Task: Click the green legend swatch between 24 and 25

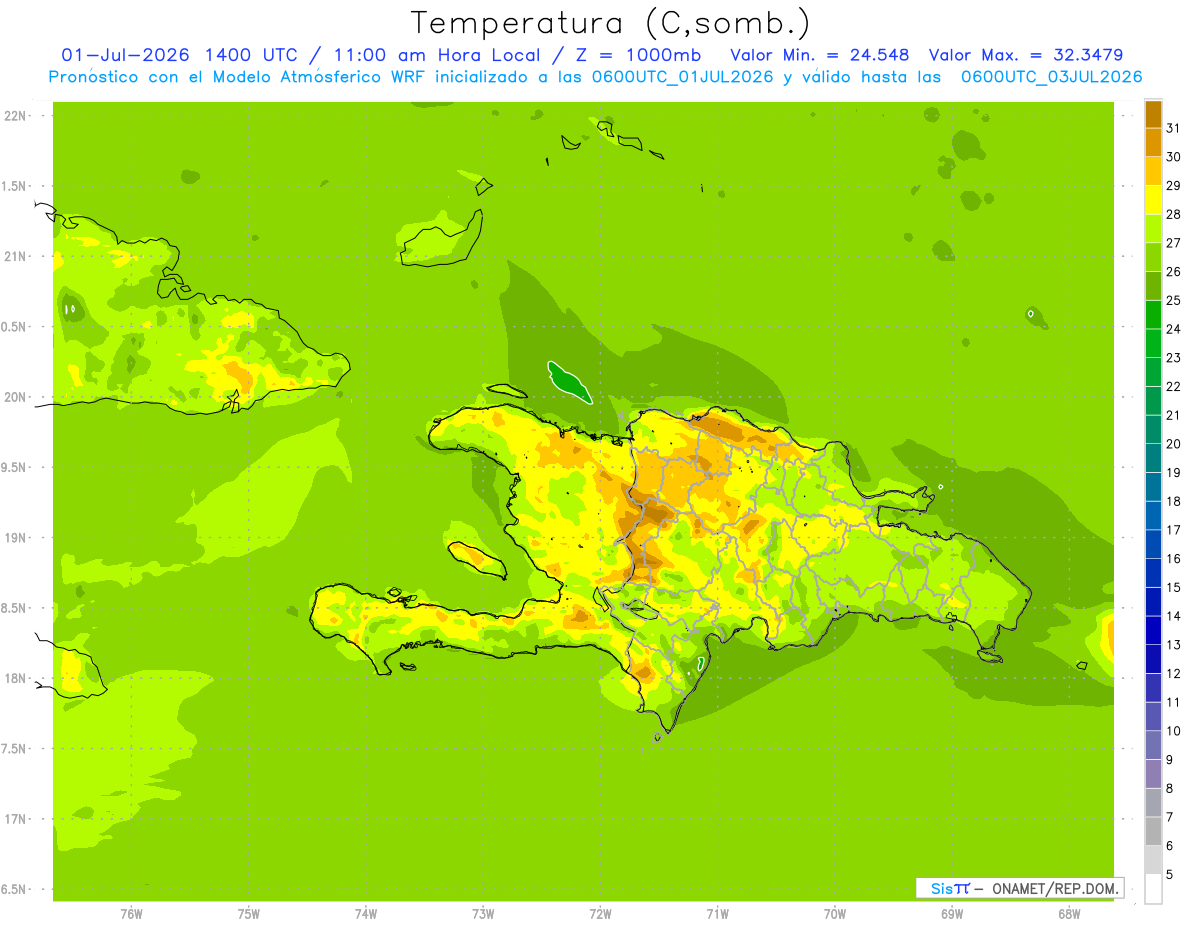Action: 1153,315
